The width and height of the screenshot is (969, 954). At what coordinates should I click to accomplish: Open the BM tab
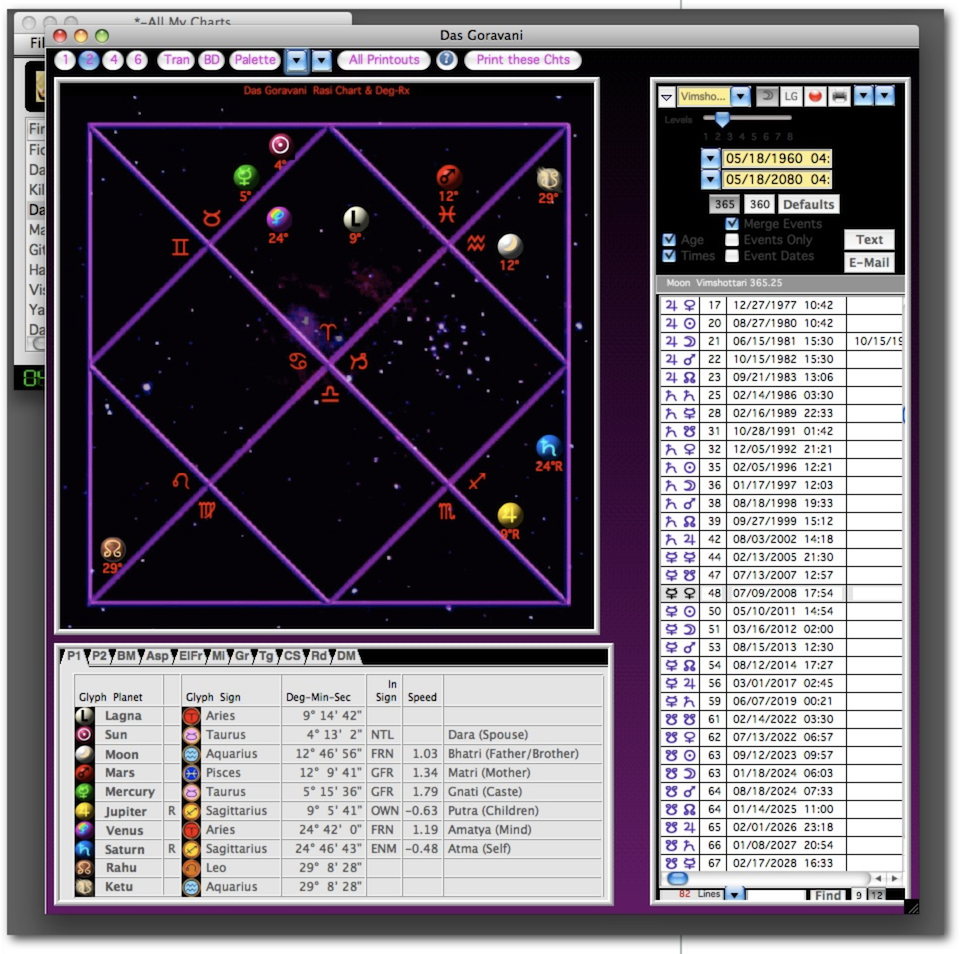pos(126,656)
